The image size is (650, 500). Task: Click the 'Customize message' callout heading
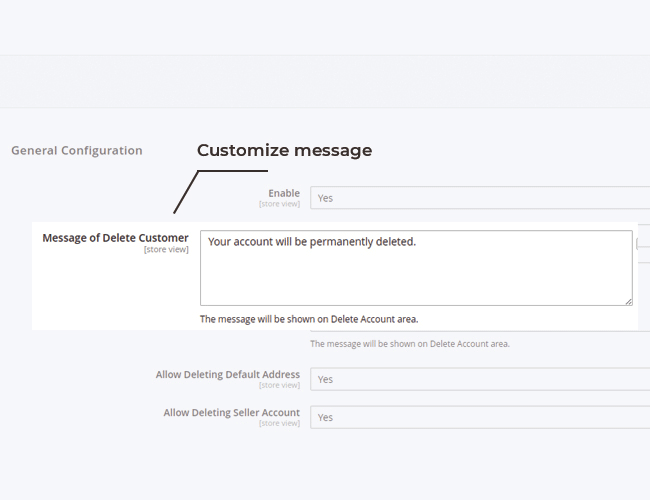[284, 151]
